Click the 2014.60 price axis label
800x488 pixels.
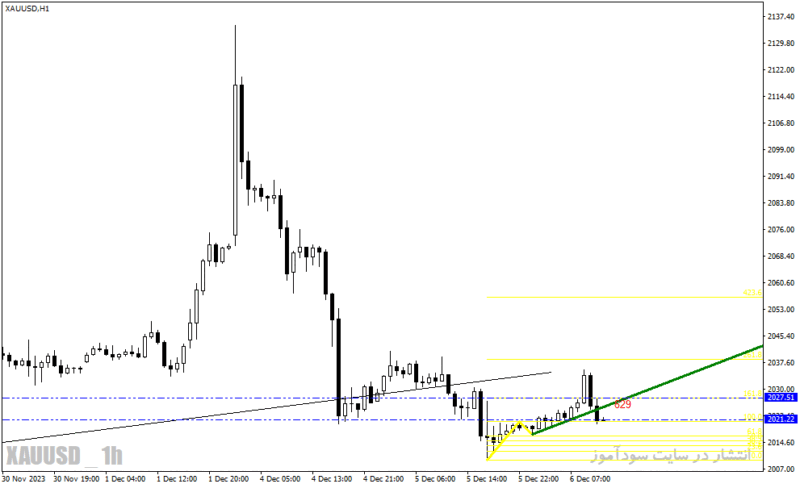tap(781, 442)
